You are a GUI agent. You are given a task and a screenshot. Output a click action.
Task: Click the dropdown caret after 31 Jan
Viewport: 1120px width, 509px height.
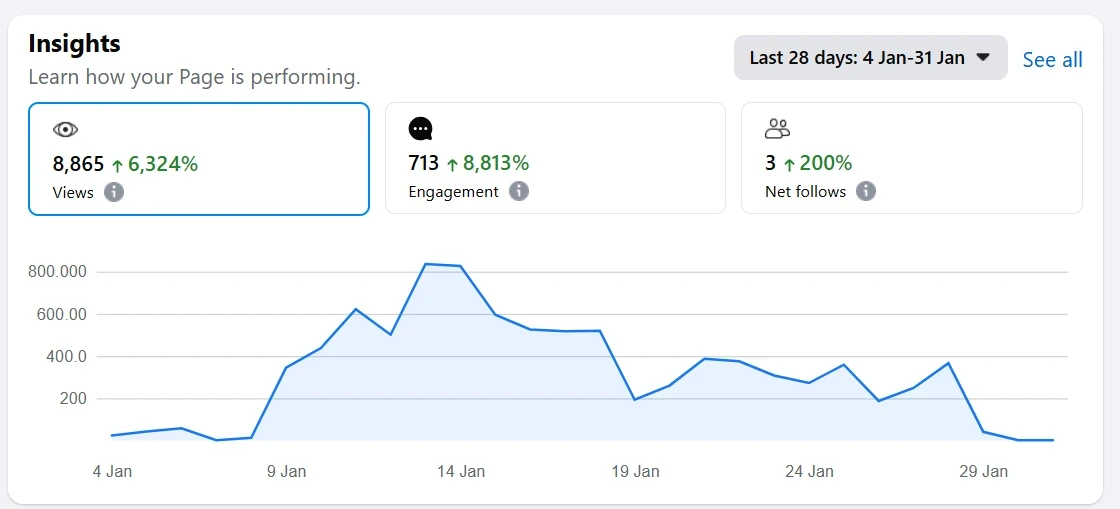click(x=983, y=58)
